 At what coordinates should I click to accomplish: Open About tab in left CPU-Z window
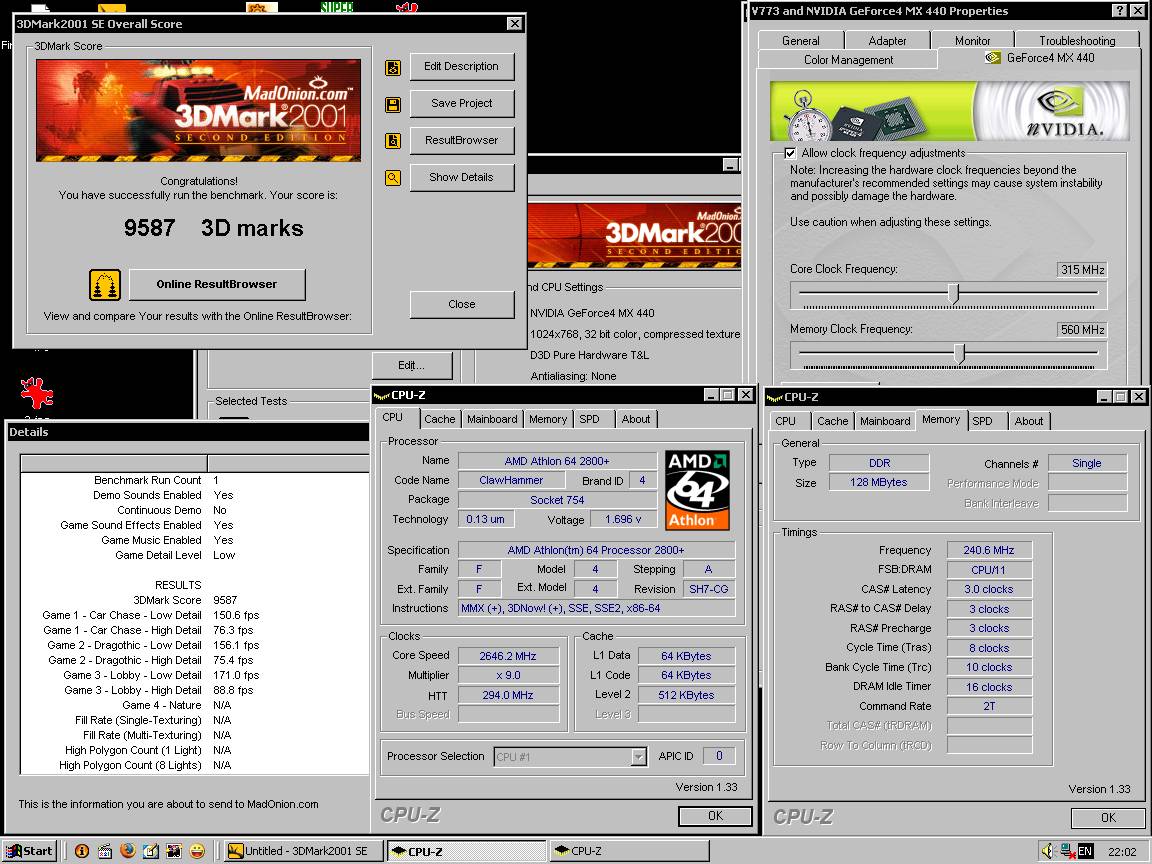pos(636,419)
